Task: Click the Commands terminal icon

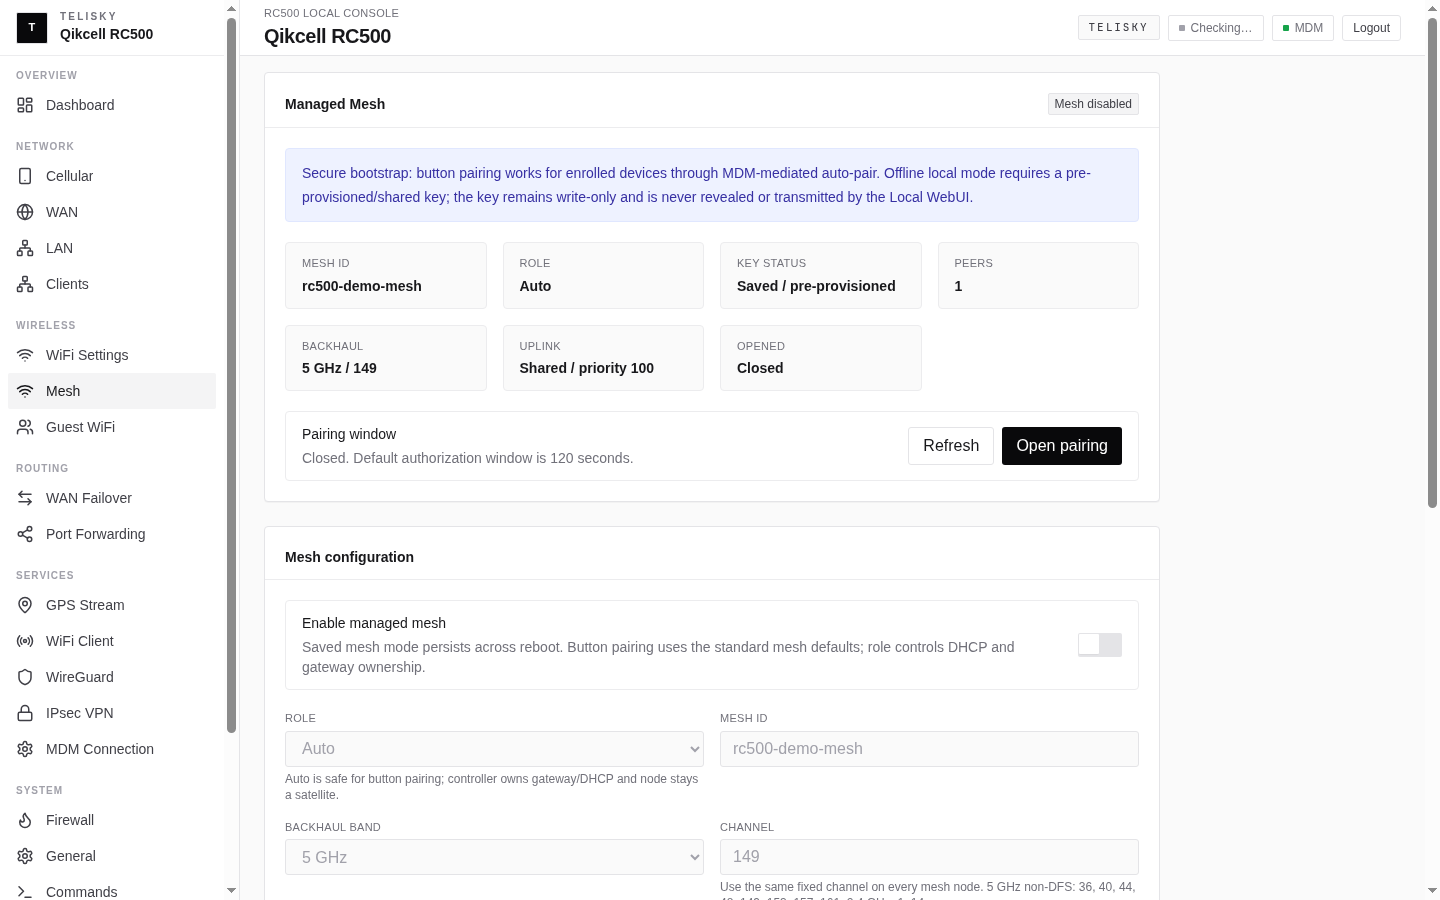Action: (25, 892)
